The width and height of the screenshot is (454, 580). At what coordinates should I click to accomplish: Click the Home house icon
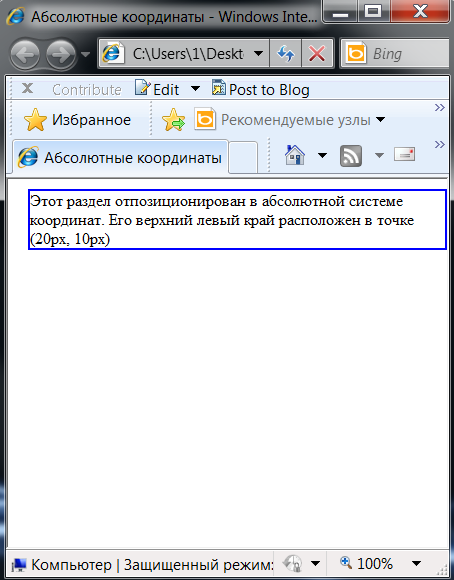(295, 155)
